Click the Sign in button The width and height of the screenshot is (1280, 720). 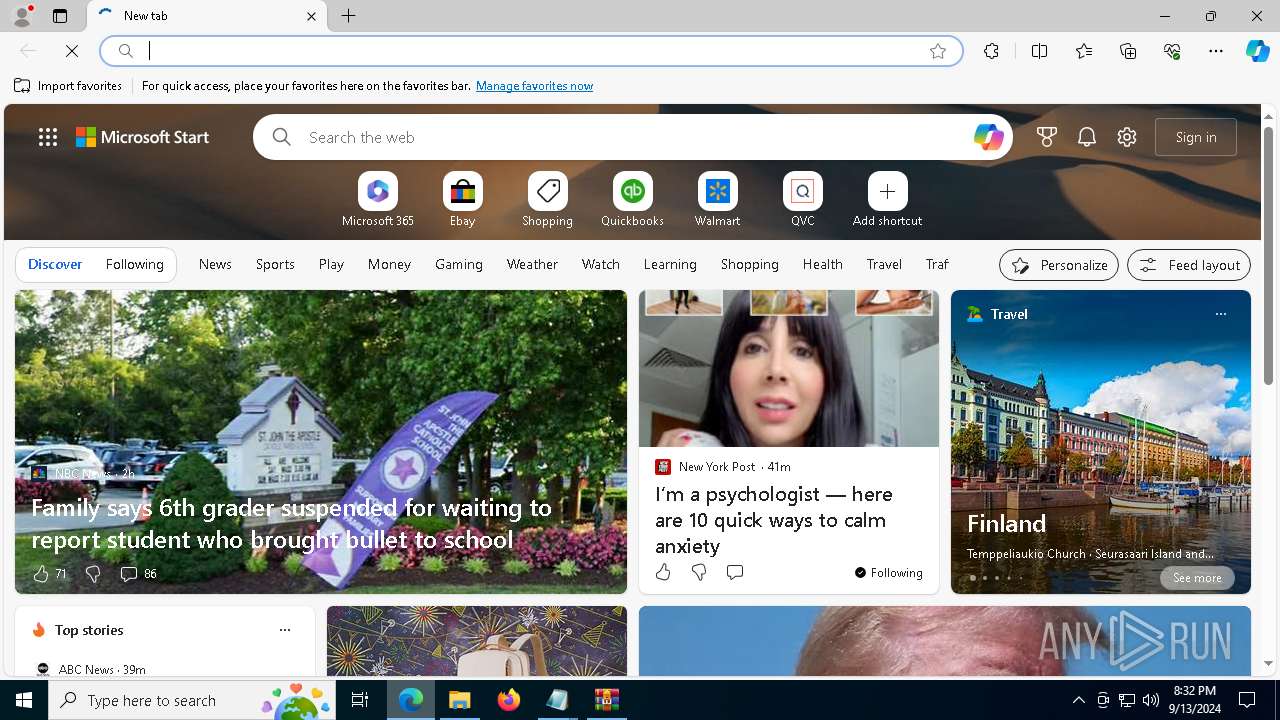click(x=1196, y=137)
